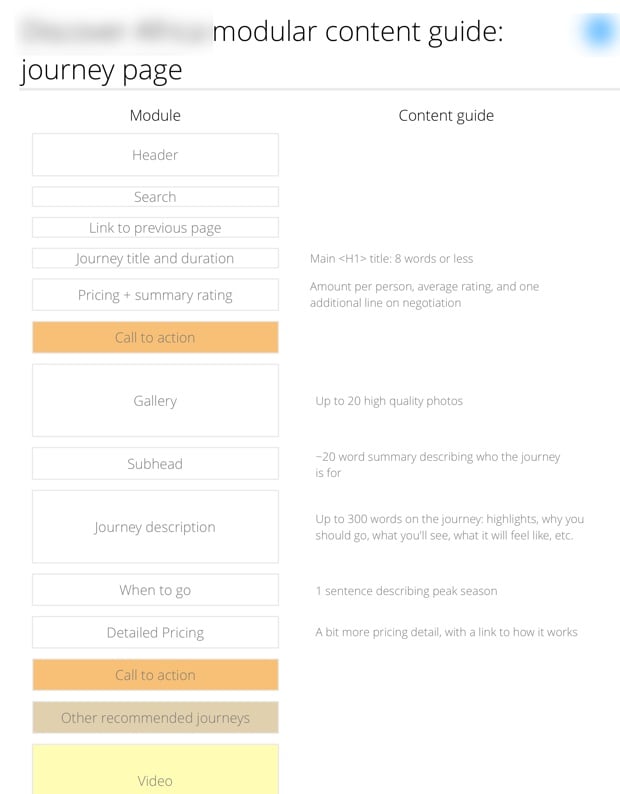Click the Module column heading

pos(155,115)
